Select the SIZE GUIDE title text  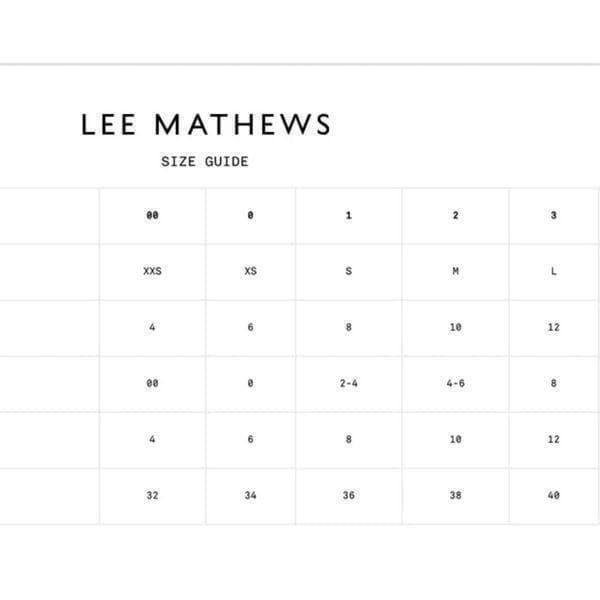pos(205,161)
